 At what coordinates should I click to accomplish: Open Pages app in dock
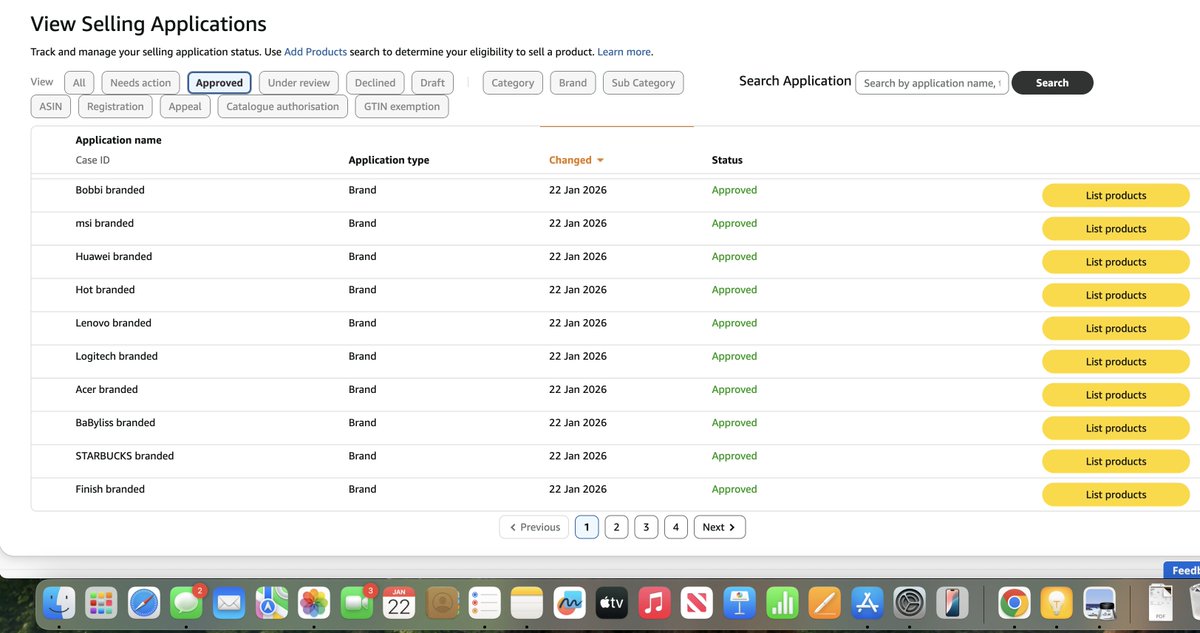[824, 603]
